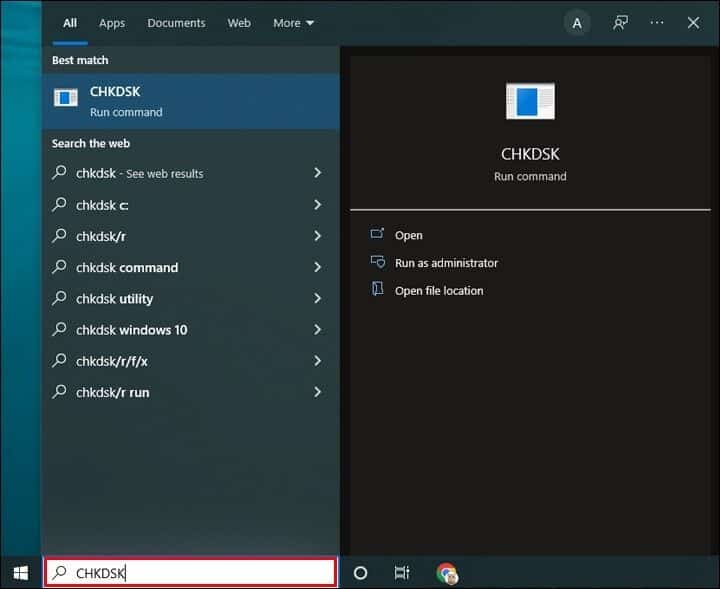This screenshot has width=720, height=589.
Task: Select the 'chkdsk c:' web suggestion
Action: coord(191,205)
